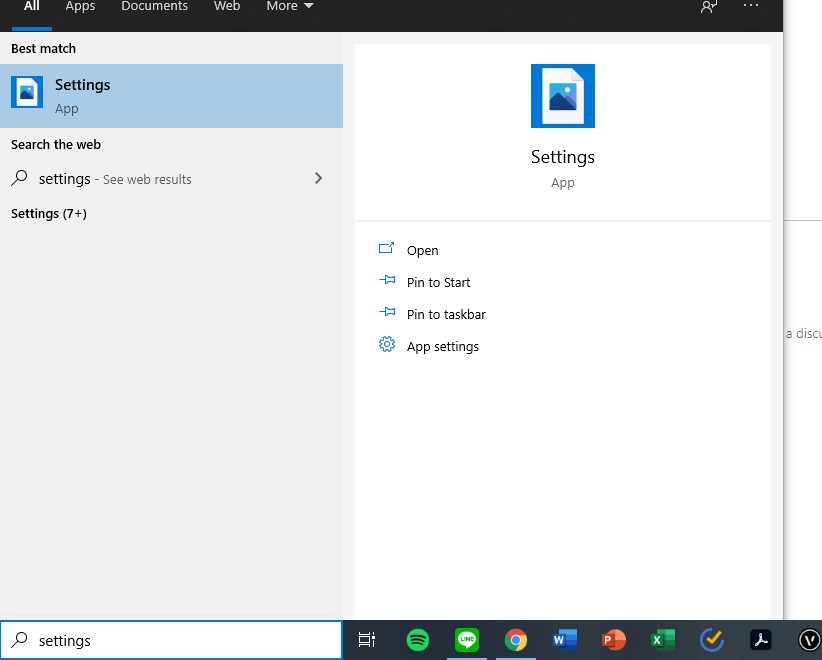Screen dimensions: 822x660
Task: Launch Adobe Acrobat from the taskbar
Action: click(x=760, y=640)
